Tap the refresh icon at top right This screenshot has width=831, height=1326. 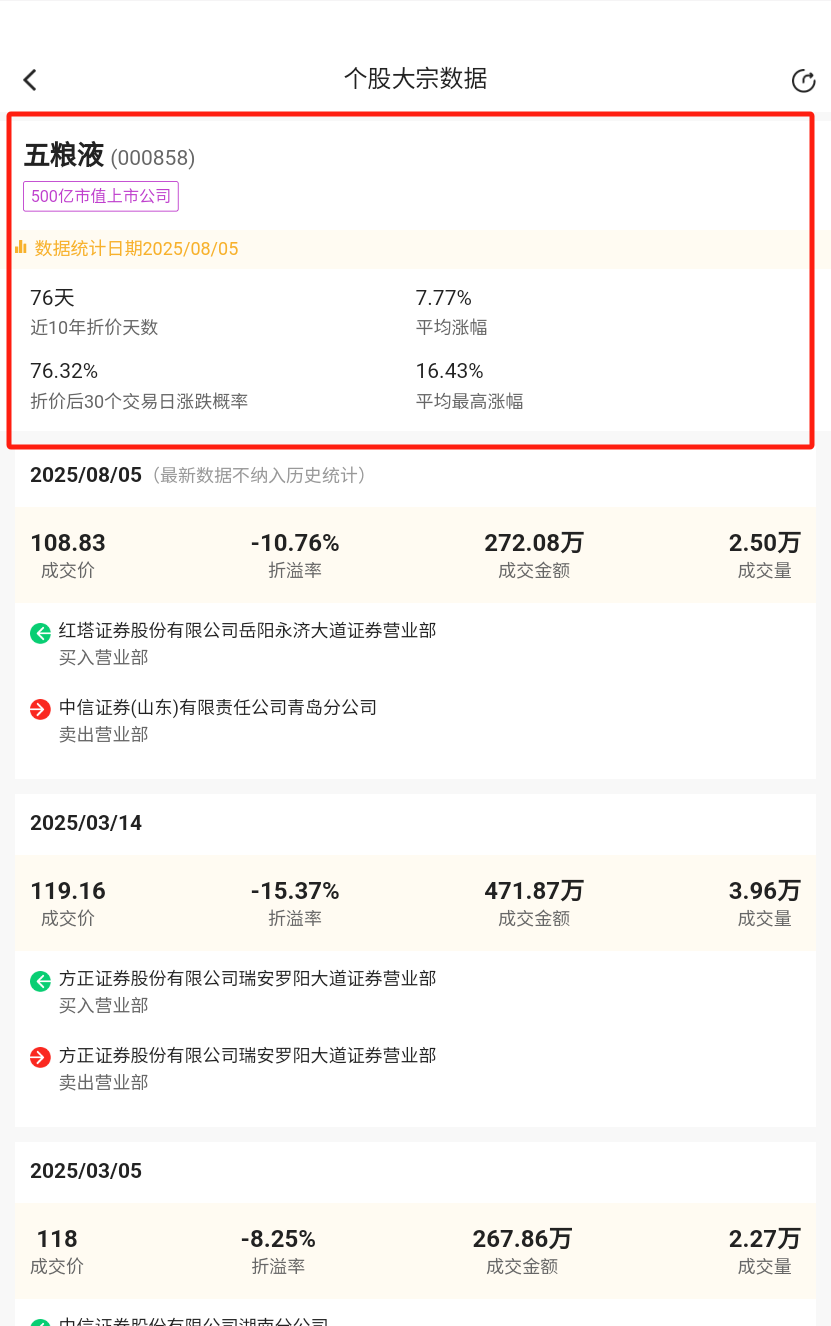click(x=803, y=81)
